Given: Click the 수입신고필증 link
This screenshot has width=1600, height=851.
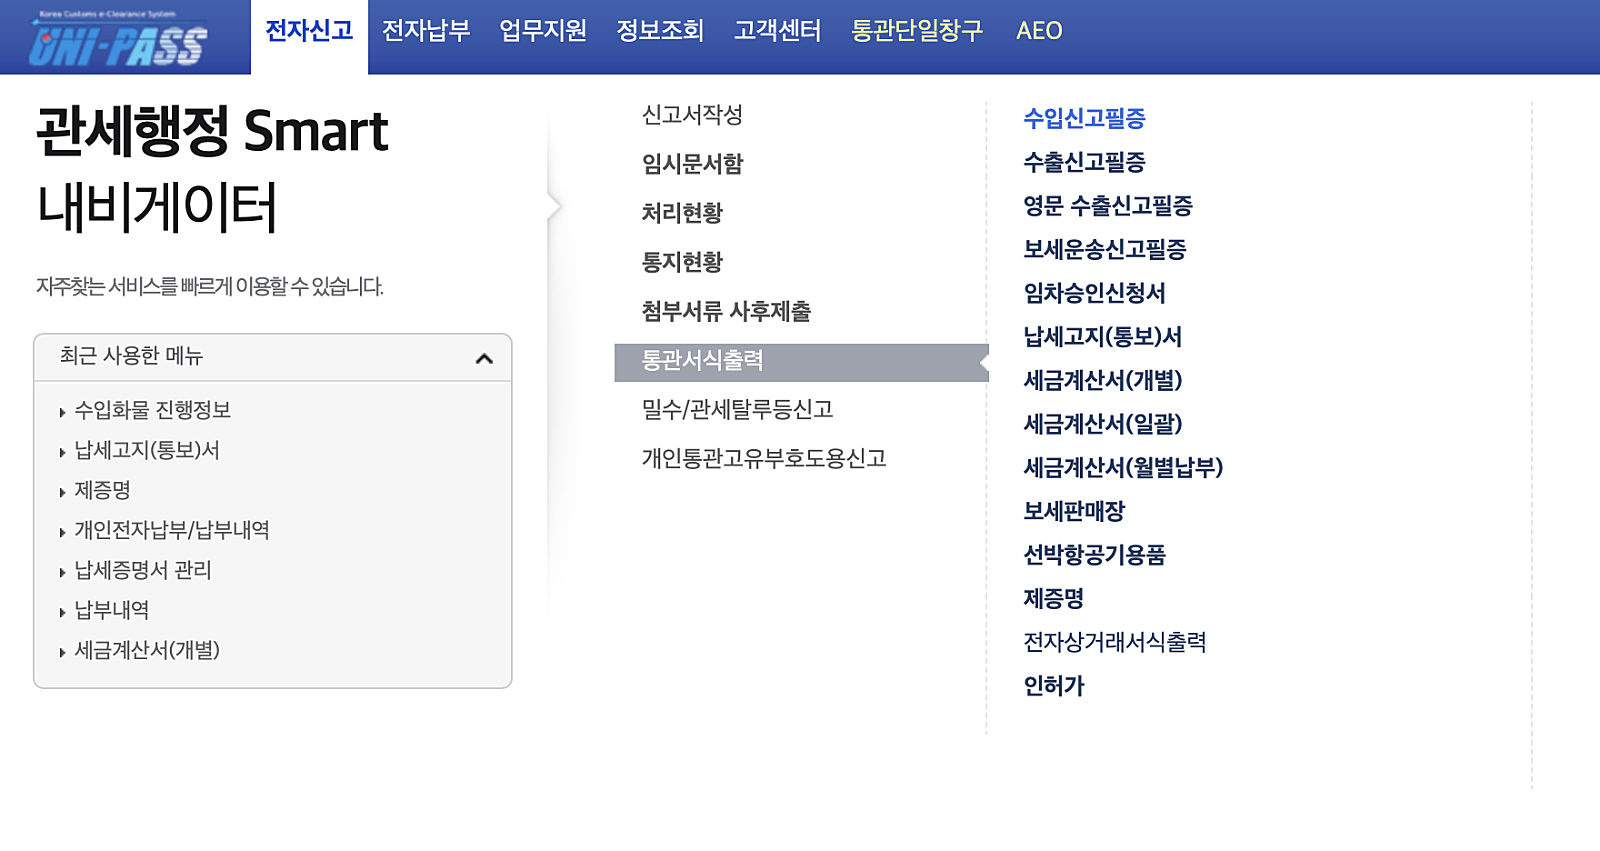Looking at the screenshot, I should tap(1084, 119).
